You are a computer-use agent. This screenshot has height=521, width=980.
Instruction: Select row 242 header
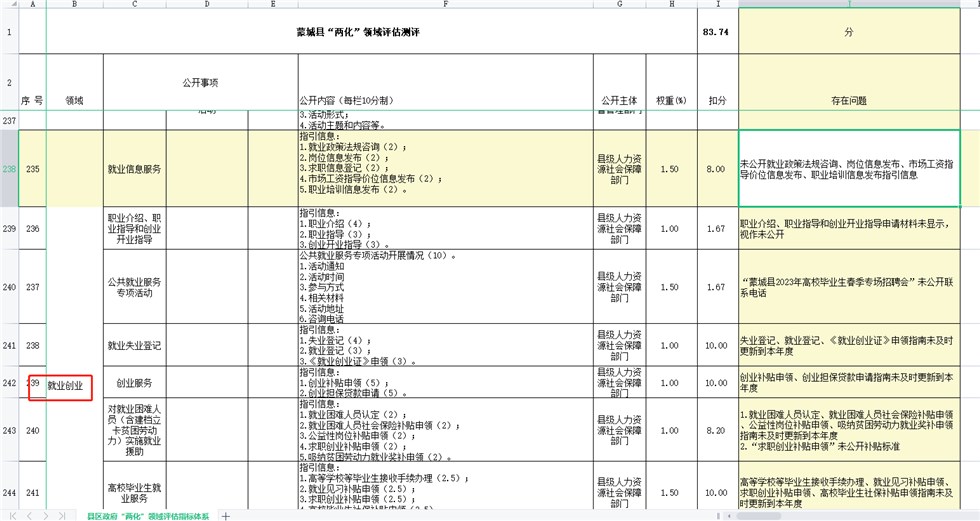pyautogui.click(x=9, y=383)
